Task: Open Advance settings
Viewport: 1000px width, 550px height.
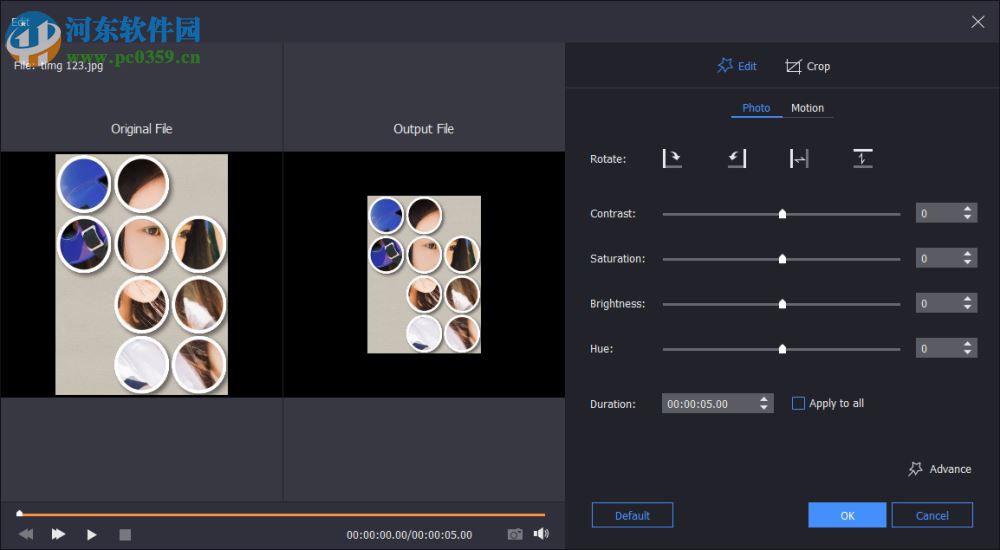Action: [939, 469]
